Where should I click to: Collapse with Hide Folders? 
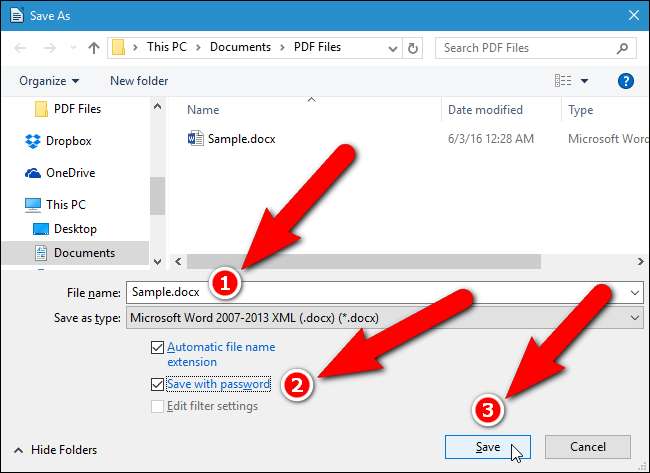tap(55, 450)
